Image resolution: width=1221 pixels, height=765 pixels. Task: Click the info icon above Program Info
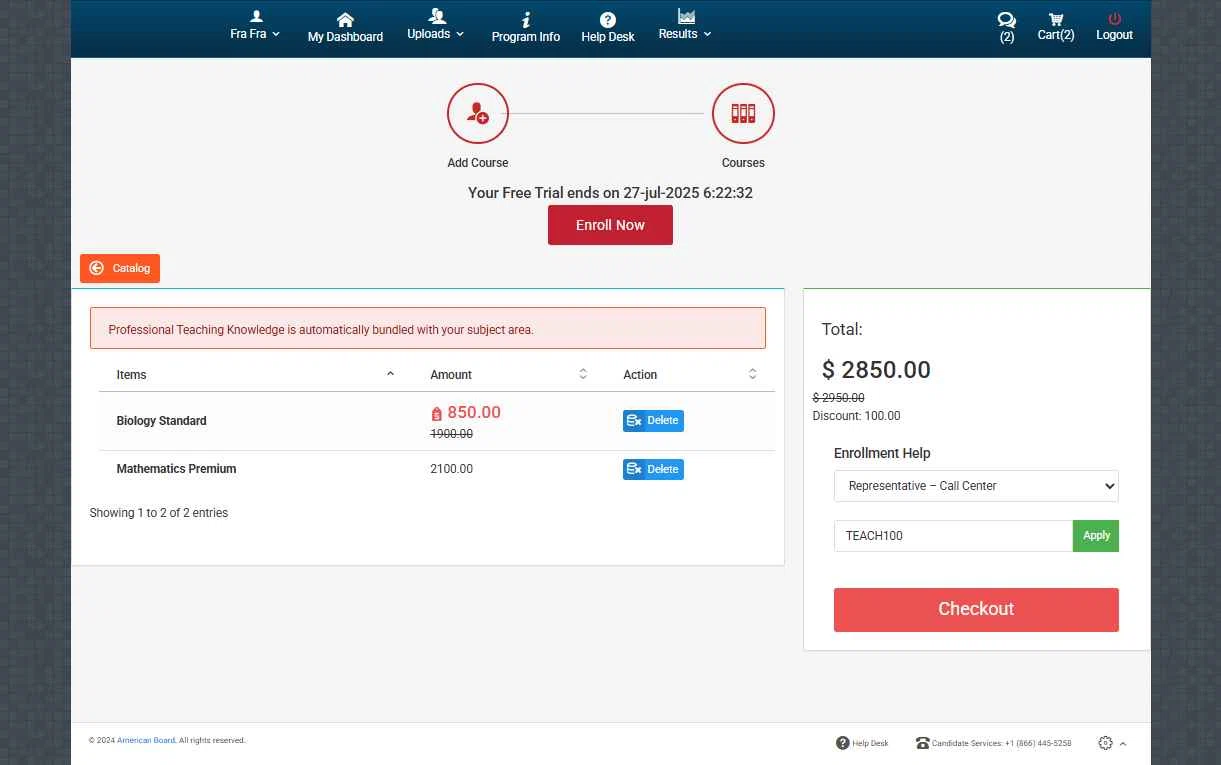coord(526,20)
